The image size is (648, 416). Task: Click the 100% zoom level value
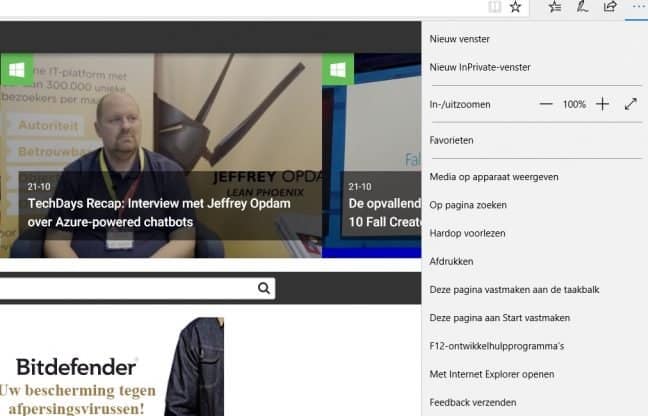pyautogui.click(x=574, y=105)
